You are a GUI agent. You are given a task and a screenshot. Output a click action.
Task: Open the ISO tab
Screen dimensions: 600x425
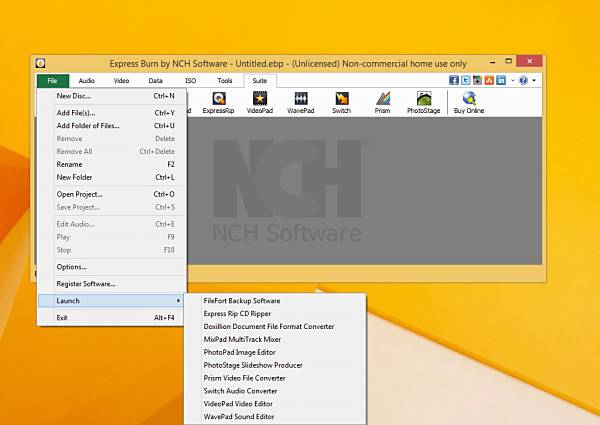191,81
